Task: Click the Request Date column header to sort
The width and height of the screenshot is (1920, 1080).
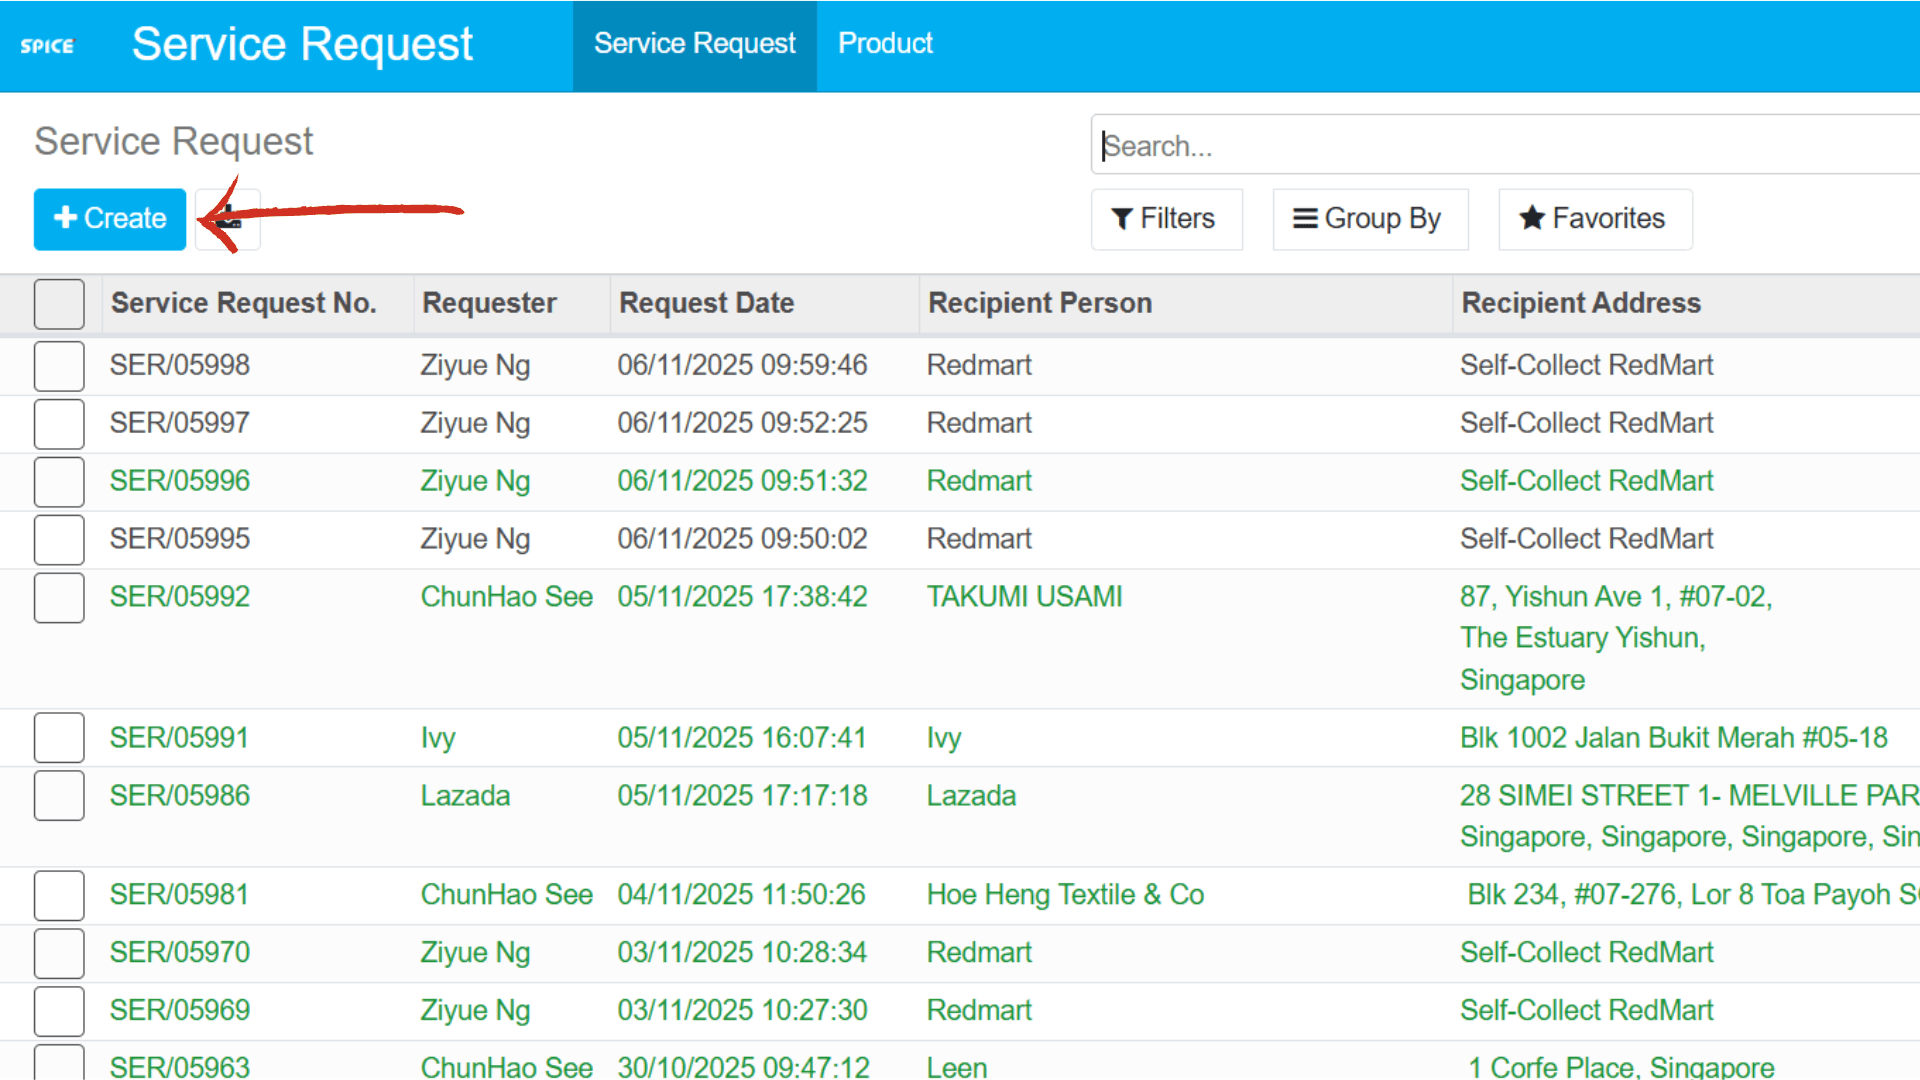Action: [706, 302]
